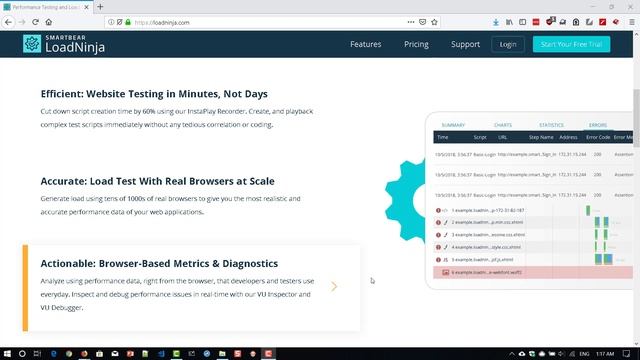This screenshot has width=640, height=360.
Task: Open Firefox from the taskbar
Action: tap(84, 353)
